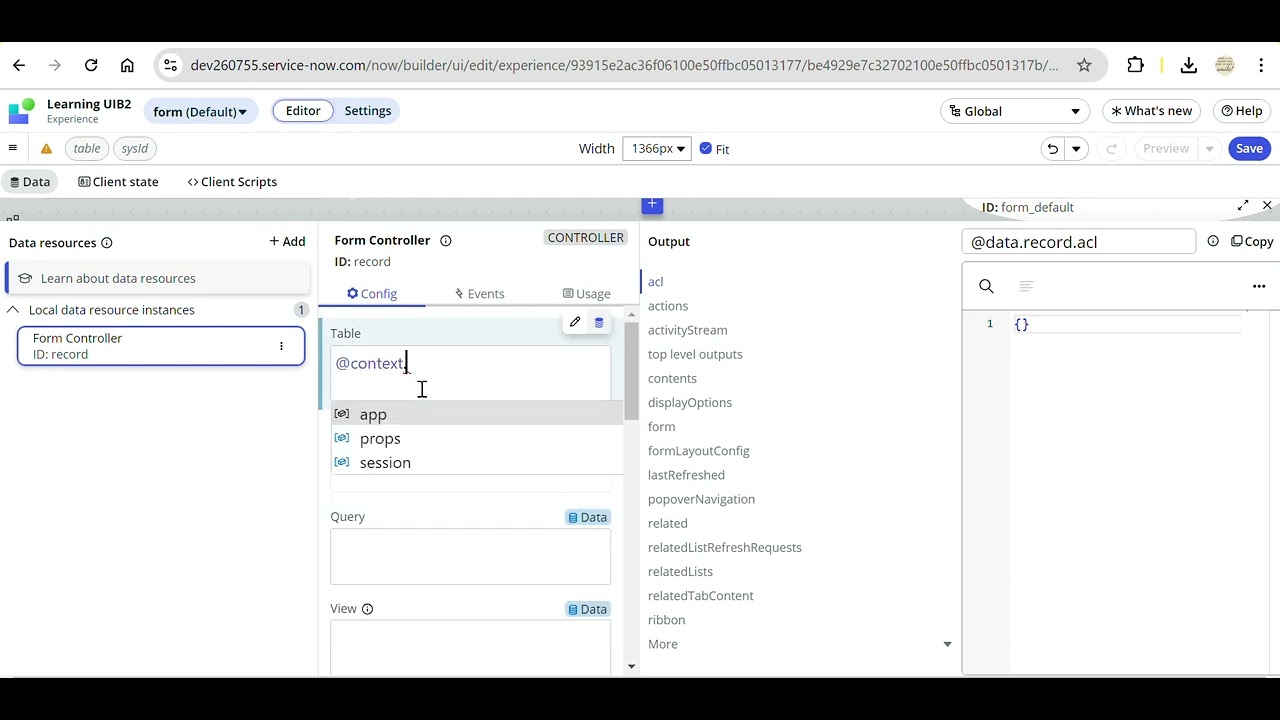Switch to Editor mode toggle

(x=303, y=111)
